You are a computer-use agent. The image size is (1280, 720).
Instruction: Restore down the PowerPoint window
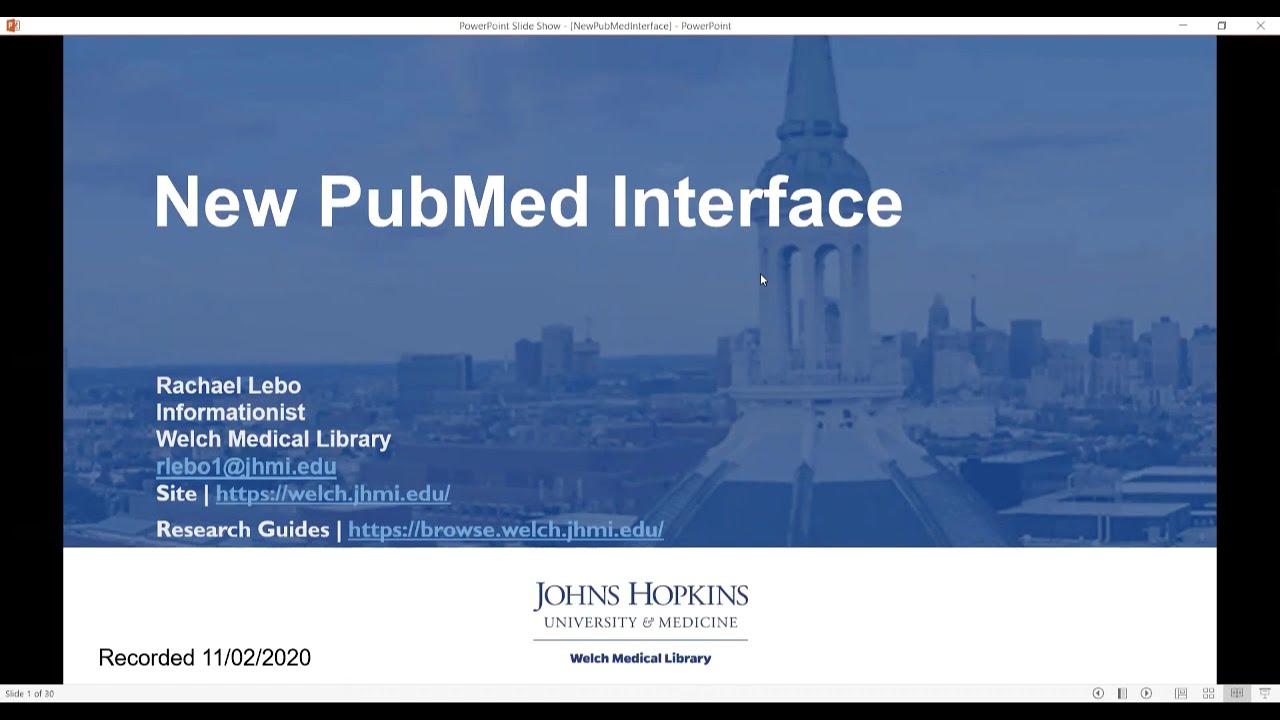1222,25
